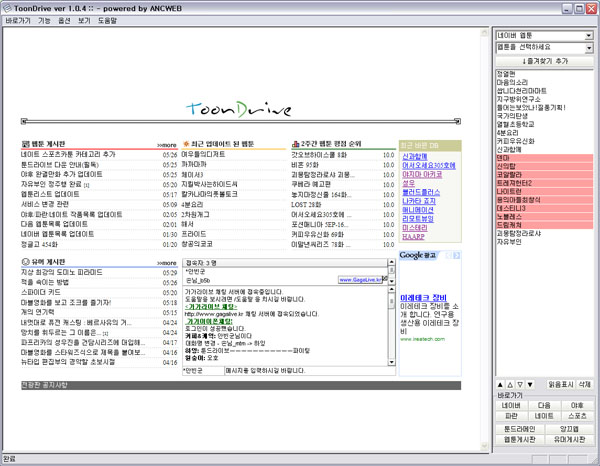This screenshot has height=466, width=600.
Task: Click the 가가라이브 채팅 green link
Action: (211, 307)
